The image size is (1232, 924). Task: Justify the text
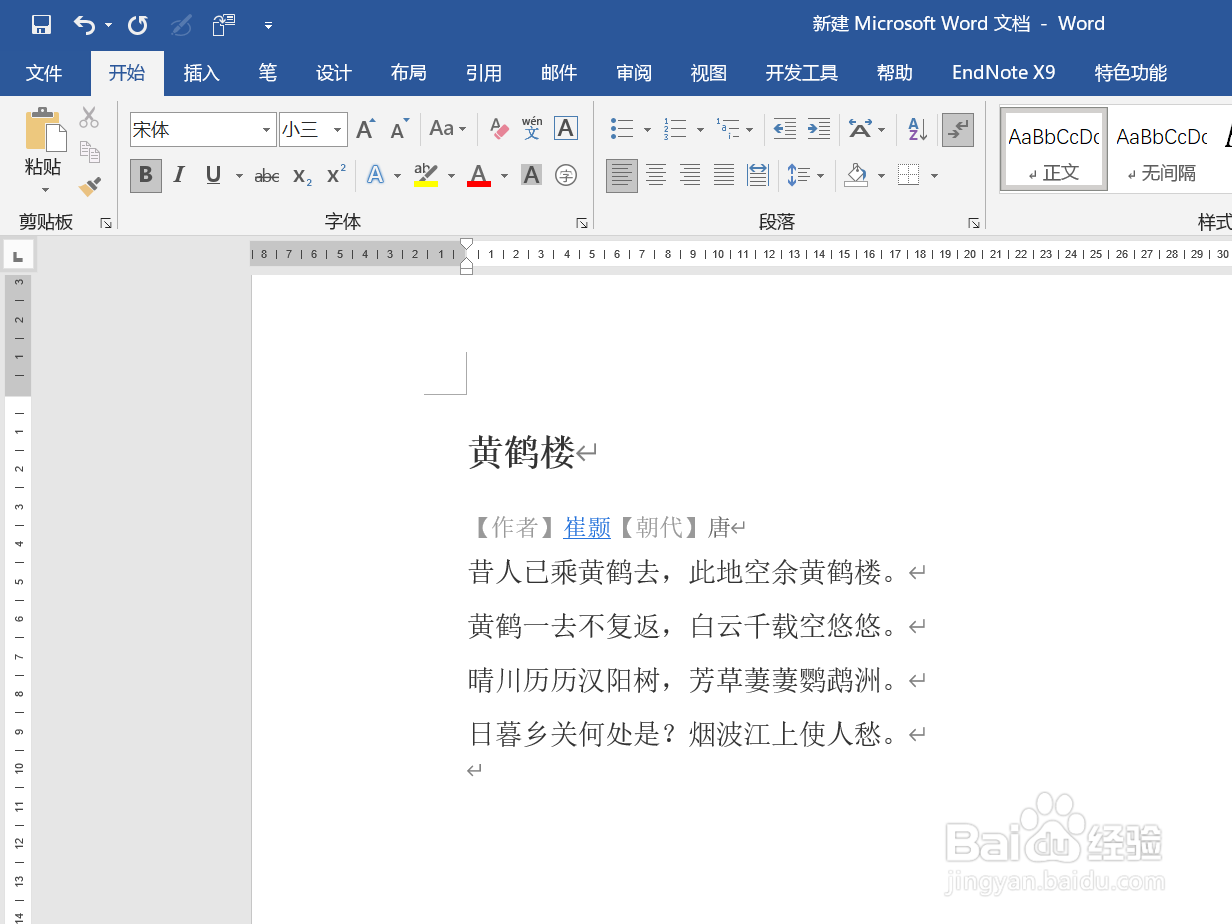pyautogui.click(x=724, y=176)
